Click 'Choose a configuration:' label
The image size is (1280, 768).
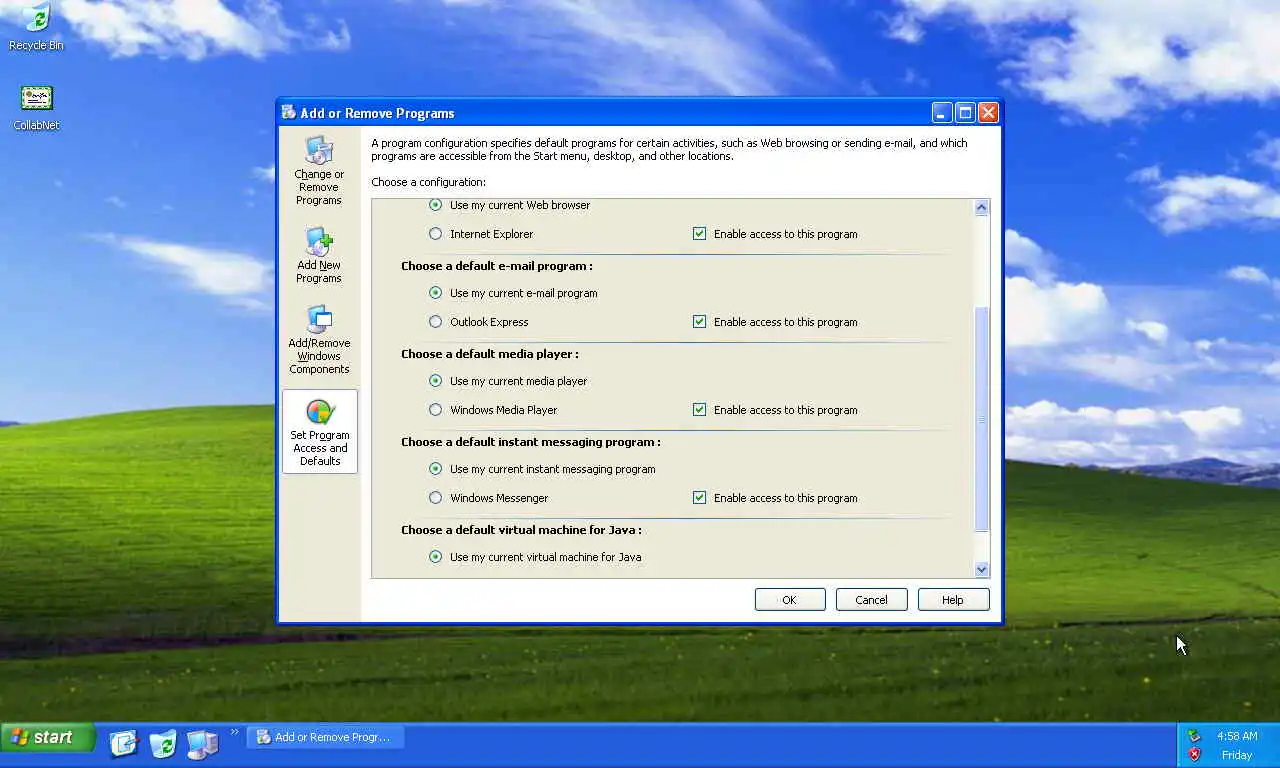428,182
